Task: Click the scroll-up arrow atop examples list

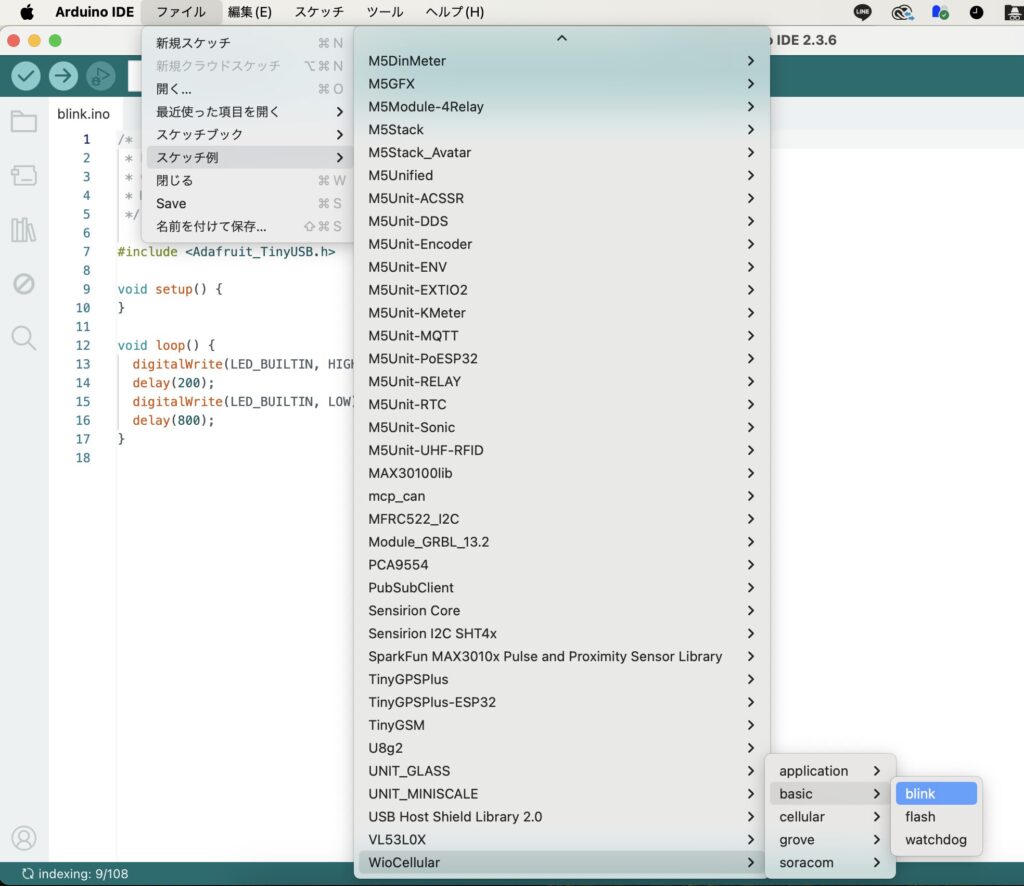Action: 562,39
